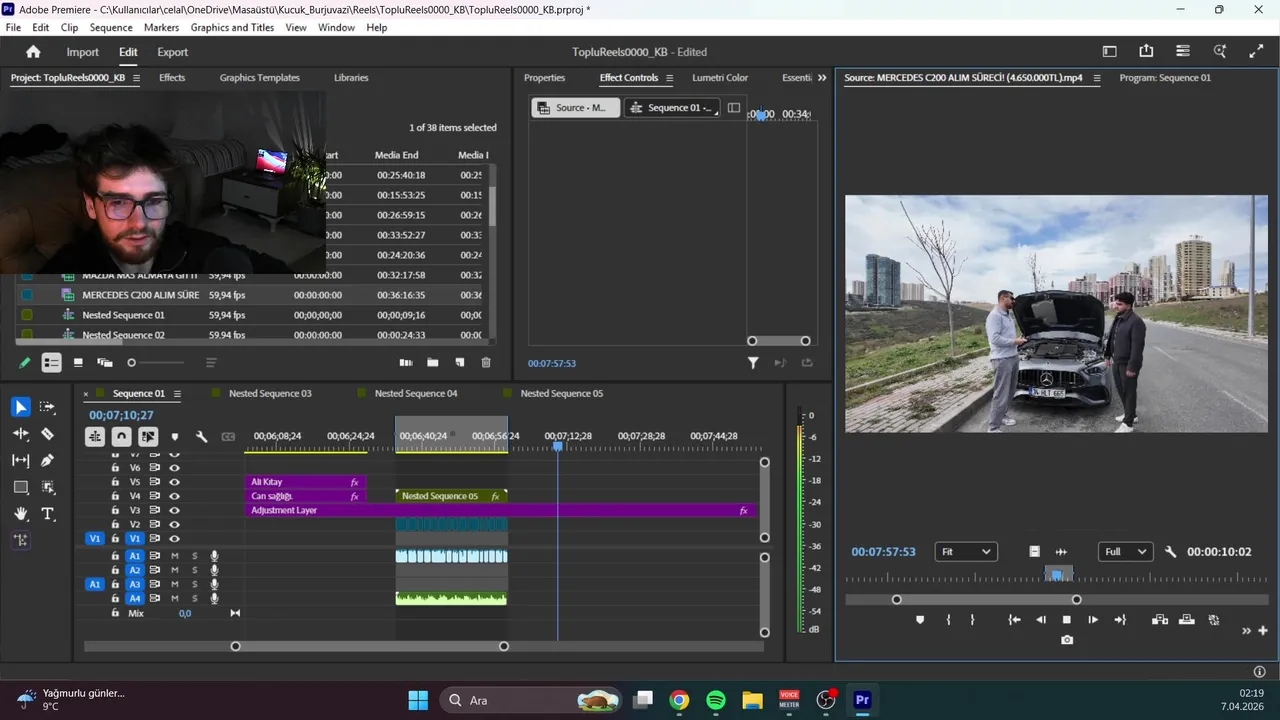Stop playback in the Source monitor
This screenshot has height=720, width=1280.
pos(1067,620)
